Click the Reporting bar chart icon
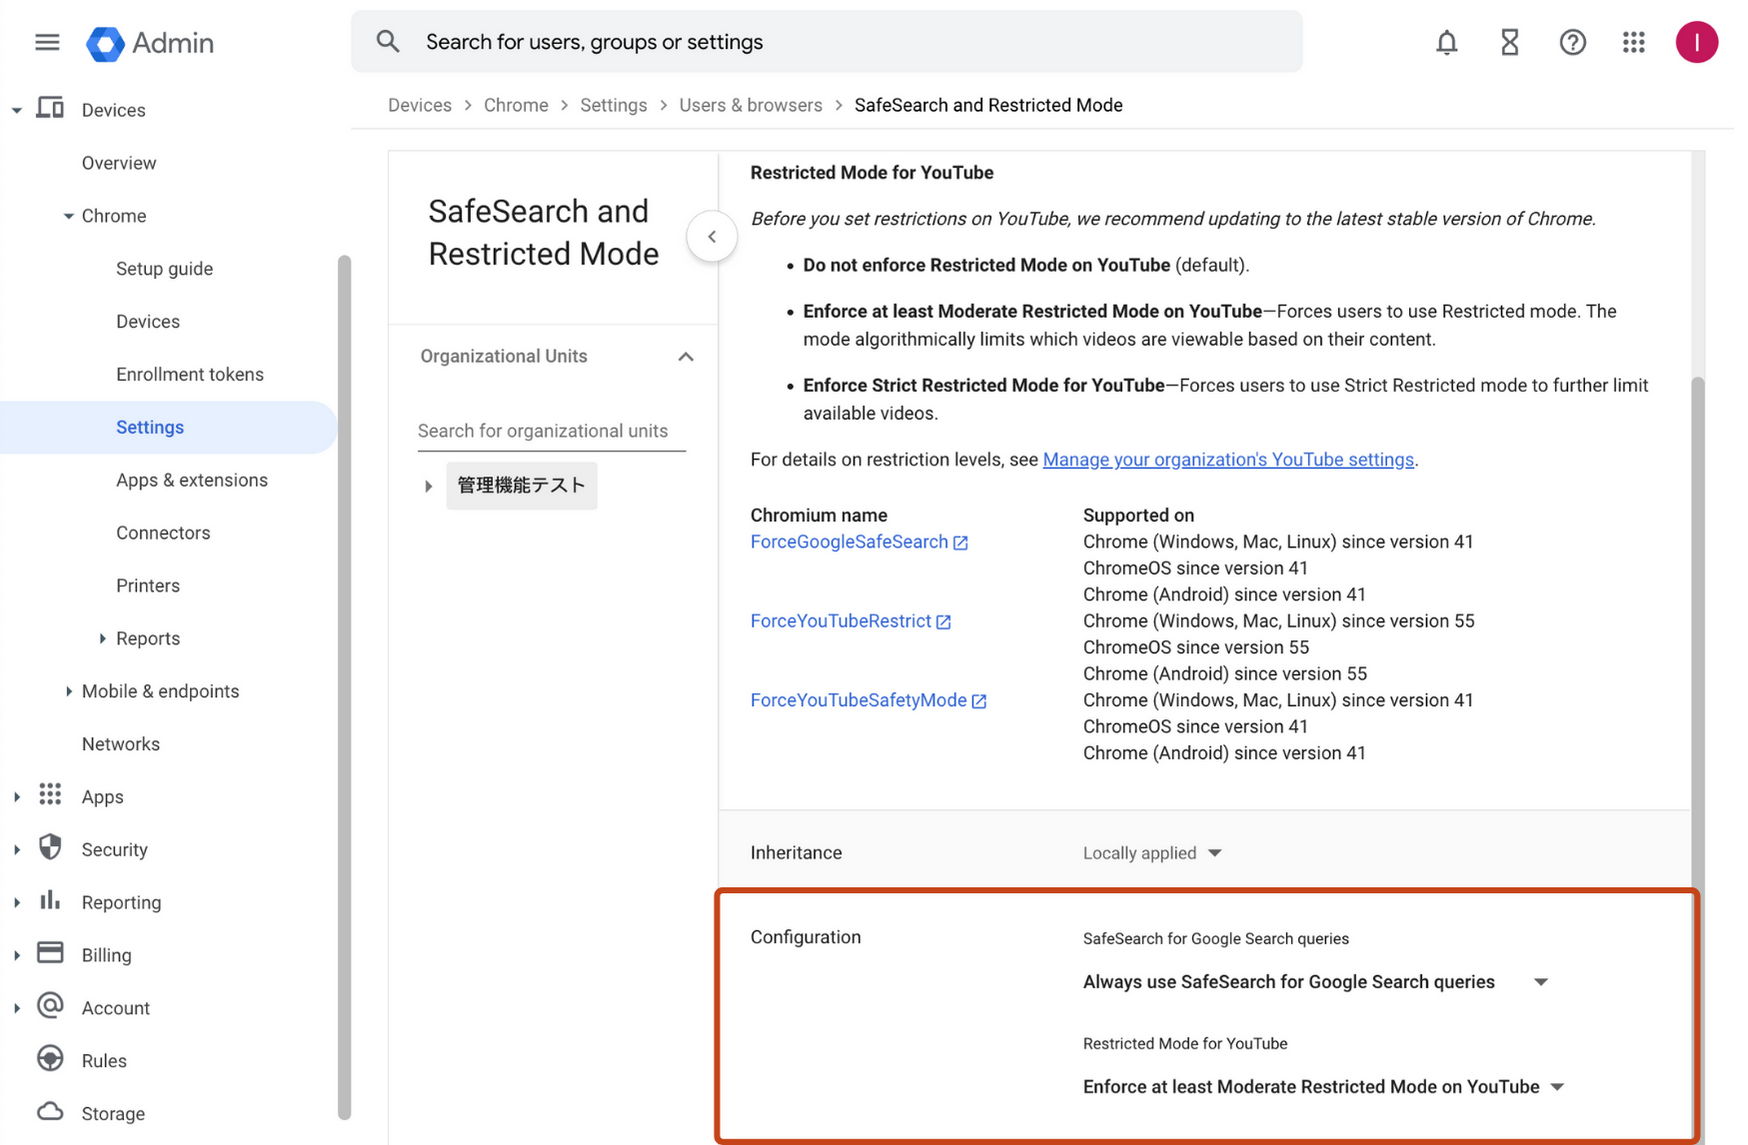This screenshot has width=1748, height=1145. click(50, 901)
